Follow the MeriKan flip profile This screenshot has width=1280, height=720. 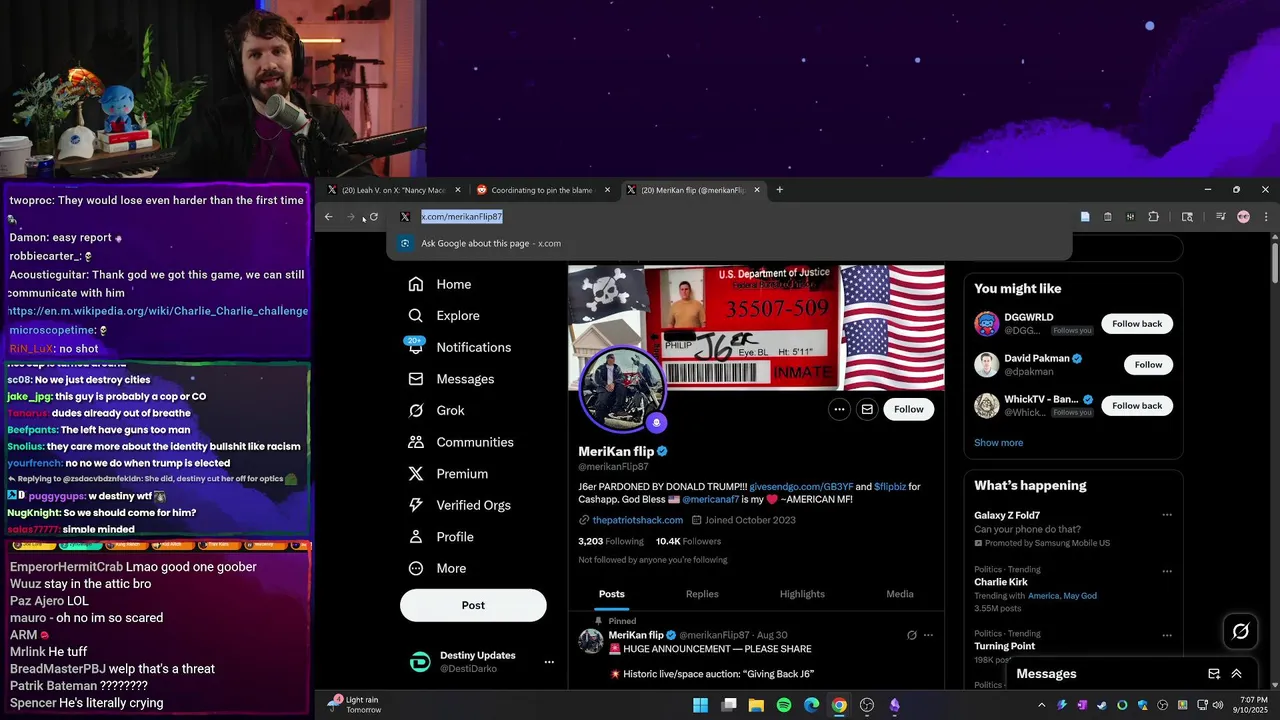[909, 409]
